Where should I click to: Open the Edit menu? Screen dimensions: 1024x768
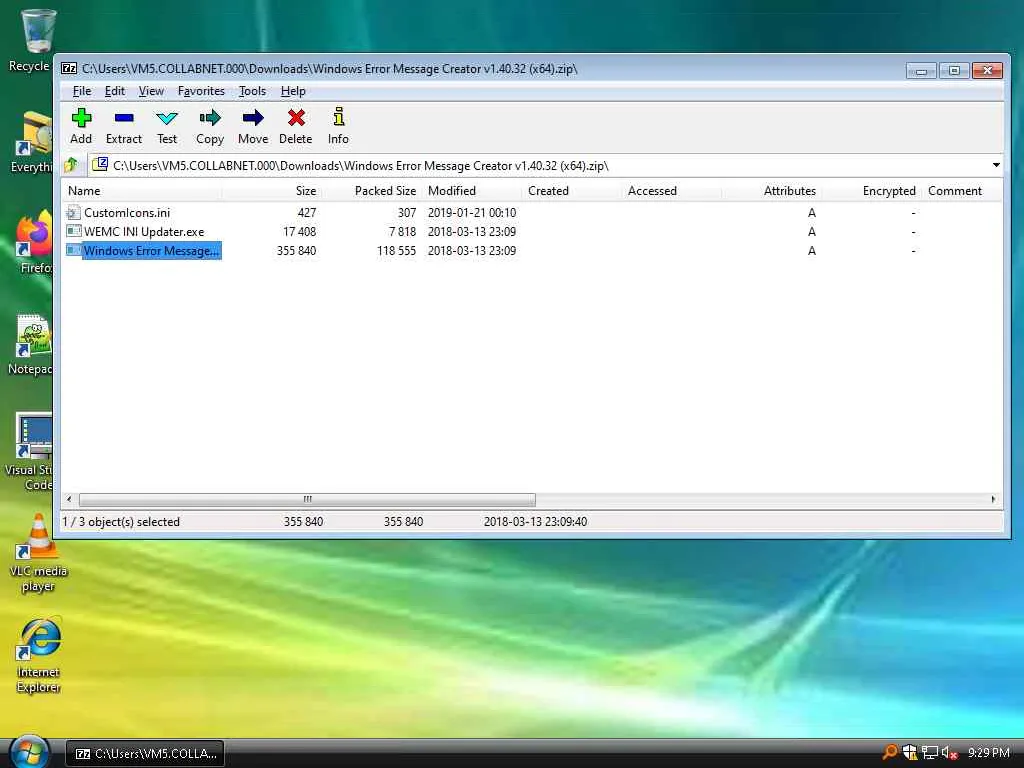114,91
